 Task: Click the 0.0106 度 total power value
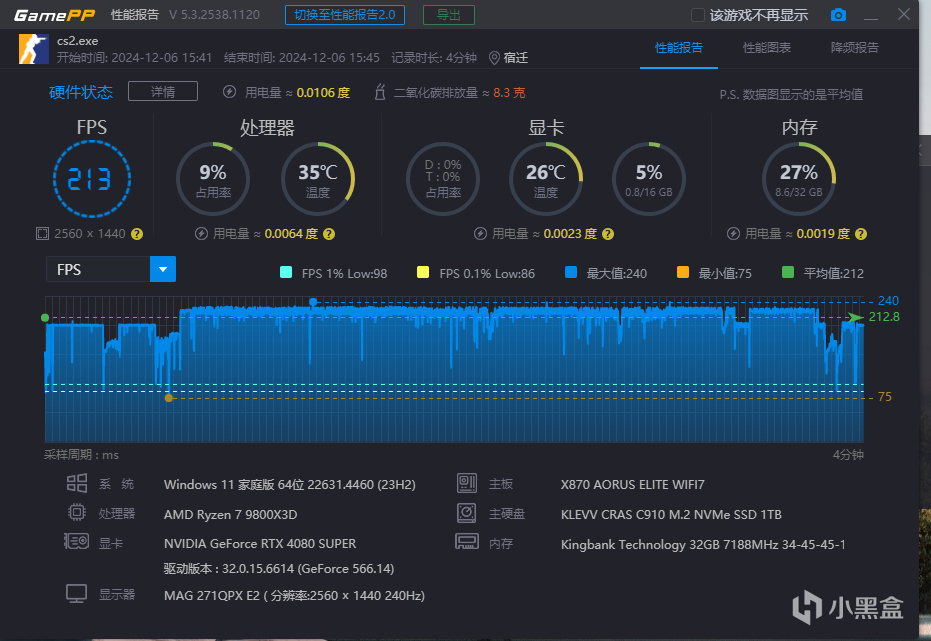323,93
